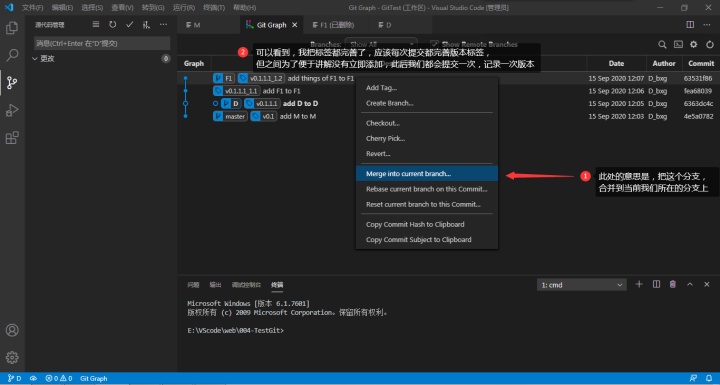720x385 pixels.
Task: Click the Date column header
Action: click(x=616, y=63)
